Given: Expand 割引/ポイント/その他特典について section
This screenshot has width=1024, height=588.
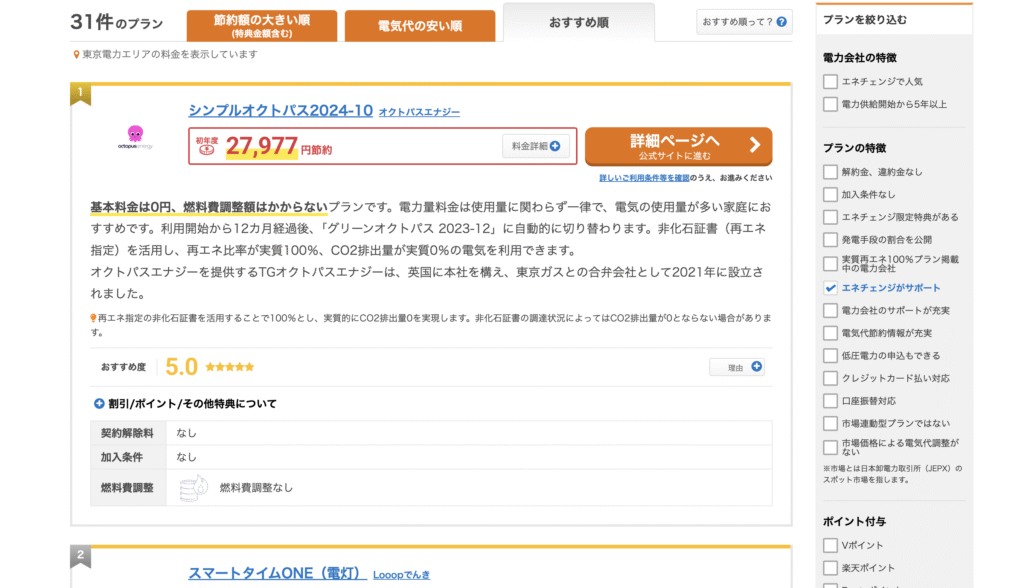Looking at the screenshot, I should [185, 404].
